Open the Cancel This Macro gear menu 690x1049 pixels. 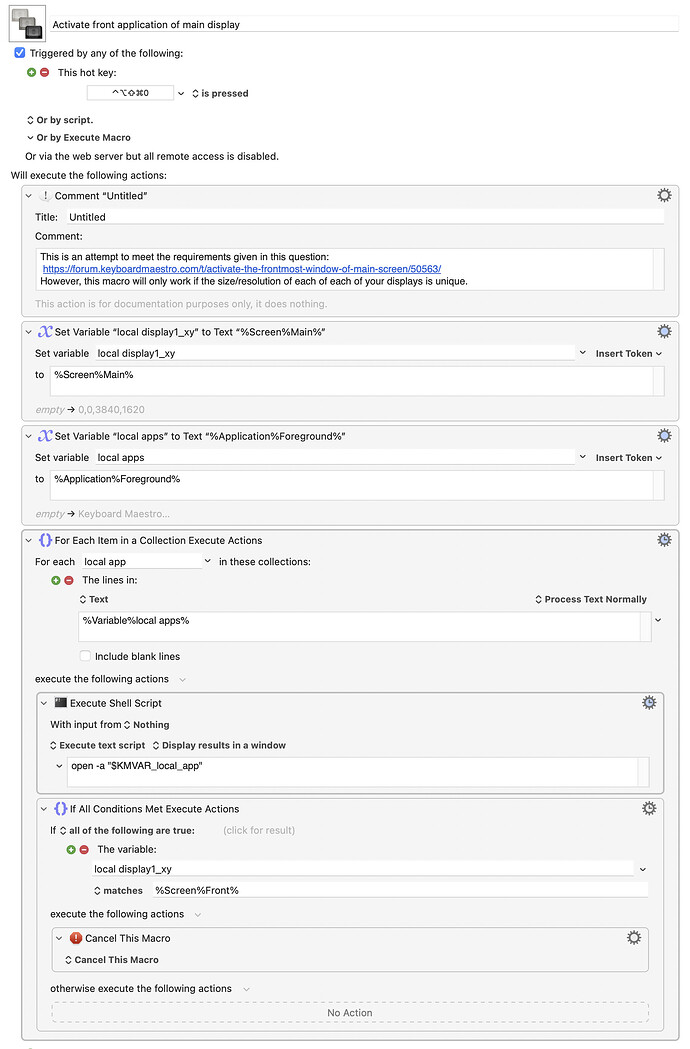(633, 938)
